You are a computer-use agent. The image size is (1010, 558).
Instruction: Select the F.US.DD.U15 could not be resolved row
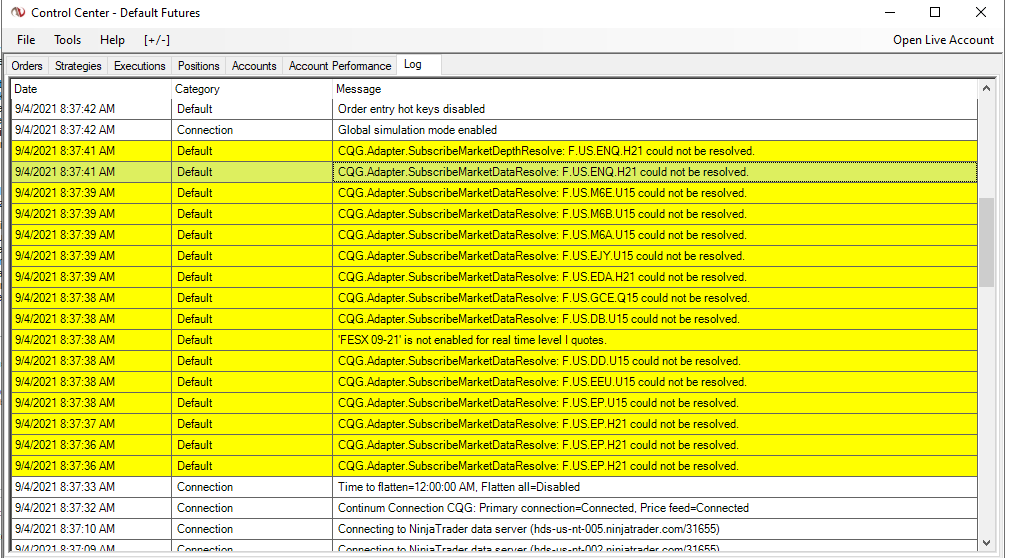494,361
